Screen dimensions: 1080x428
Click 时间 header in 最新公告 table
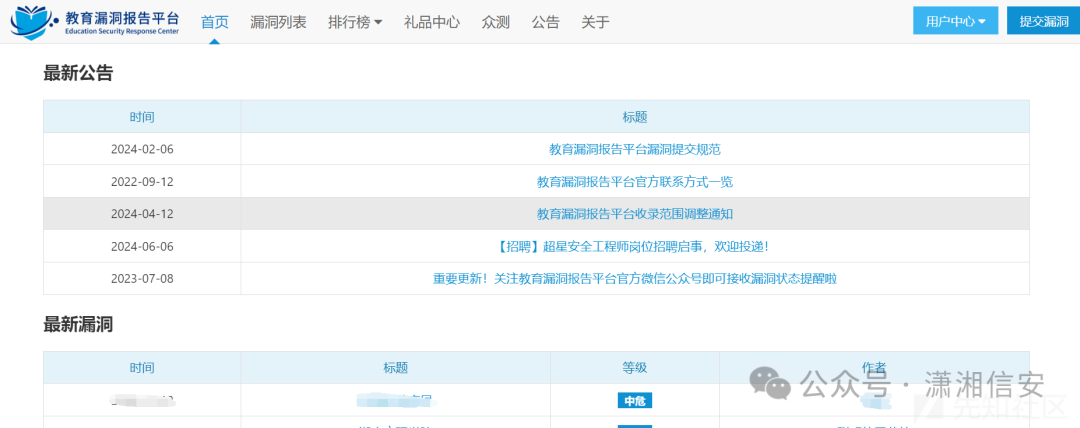(x=142, y=116)
